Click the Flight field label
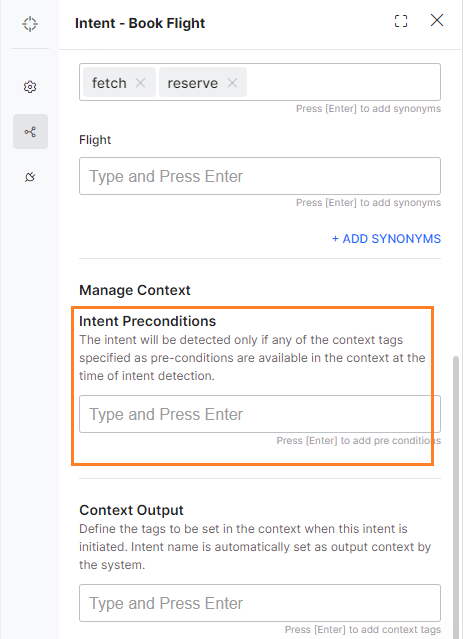Viewport: 463px width, 639px height. click(x=95, y=140)
